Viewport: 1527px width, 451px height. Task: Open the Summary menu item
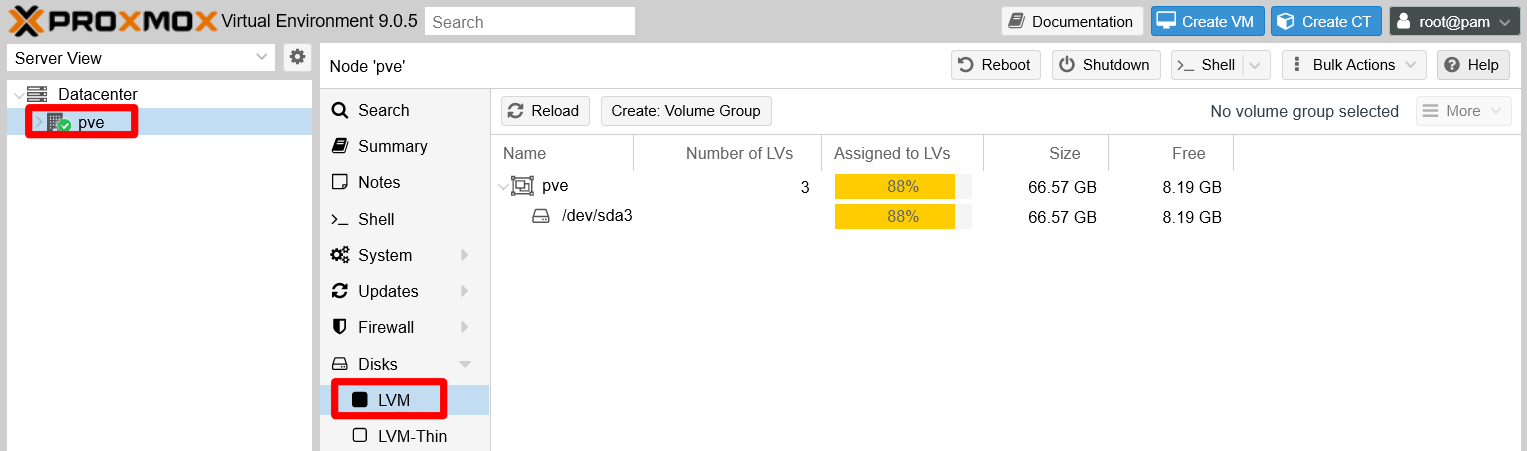tap(405, 146)
